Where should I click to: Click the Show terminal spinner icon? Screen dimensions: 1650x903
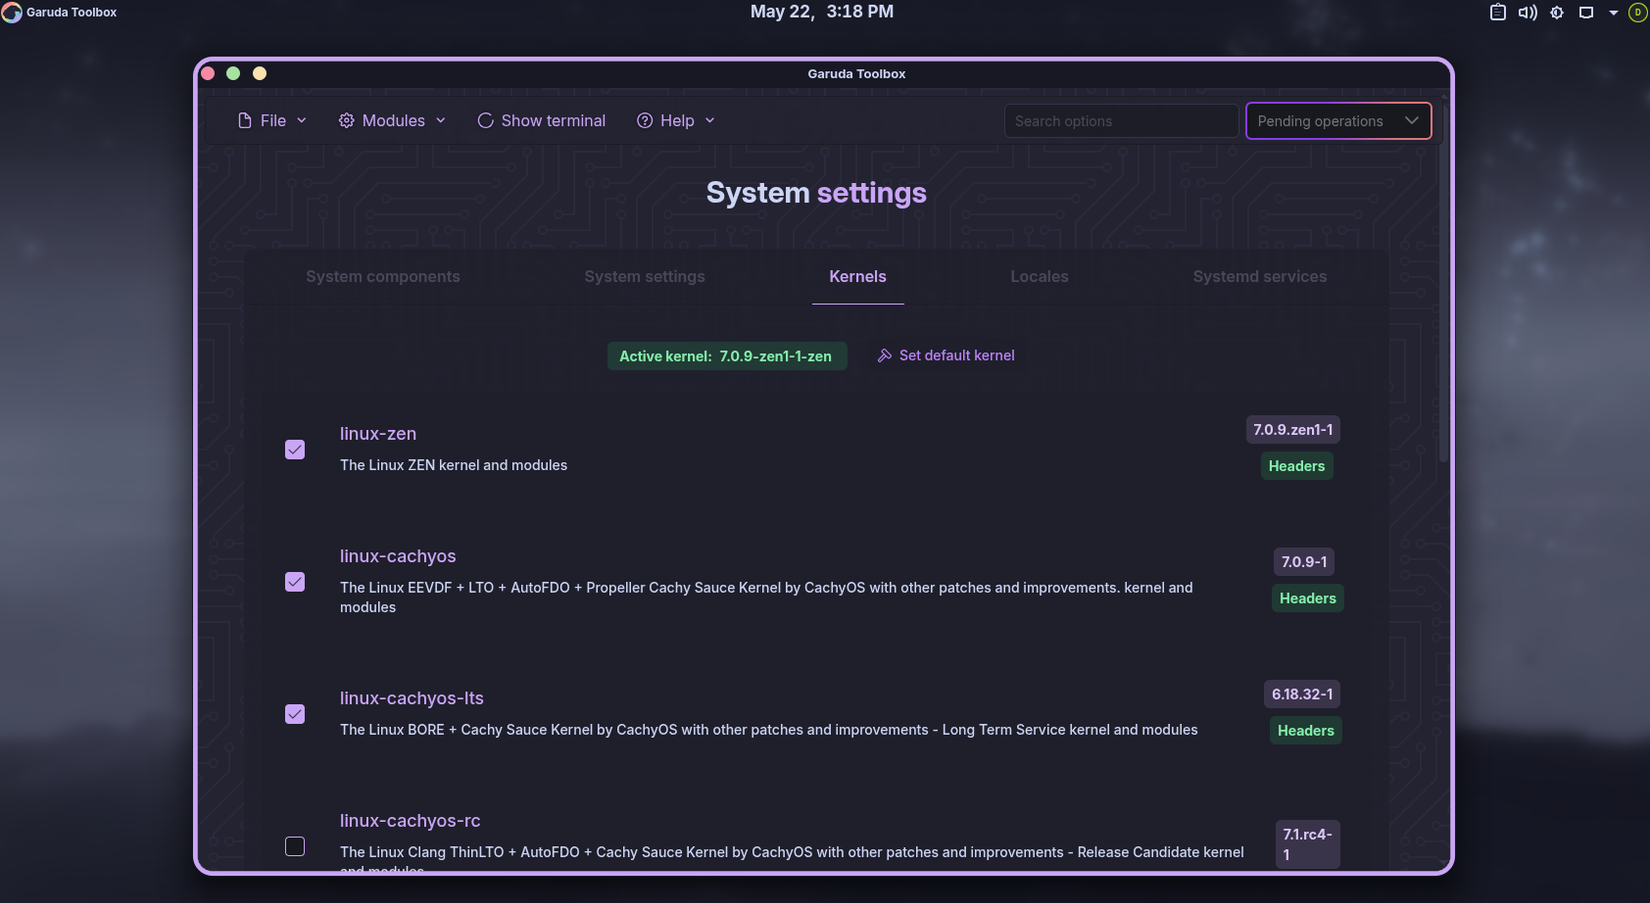(x=485, y=120)
